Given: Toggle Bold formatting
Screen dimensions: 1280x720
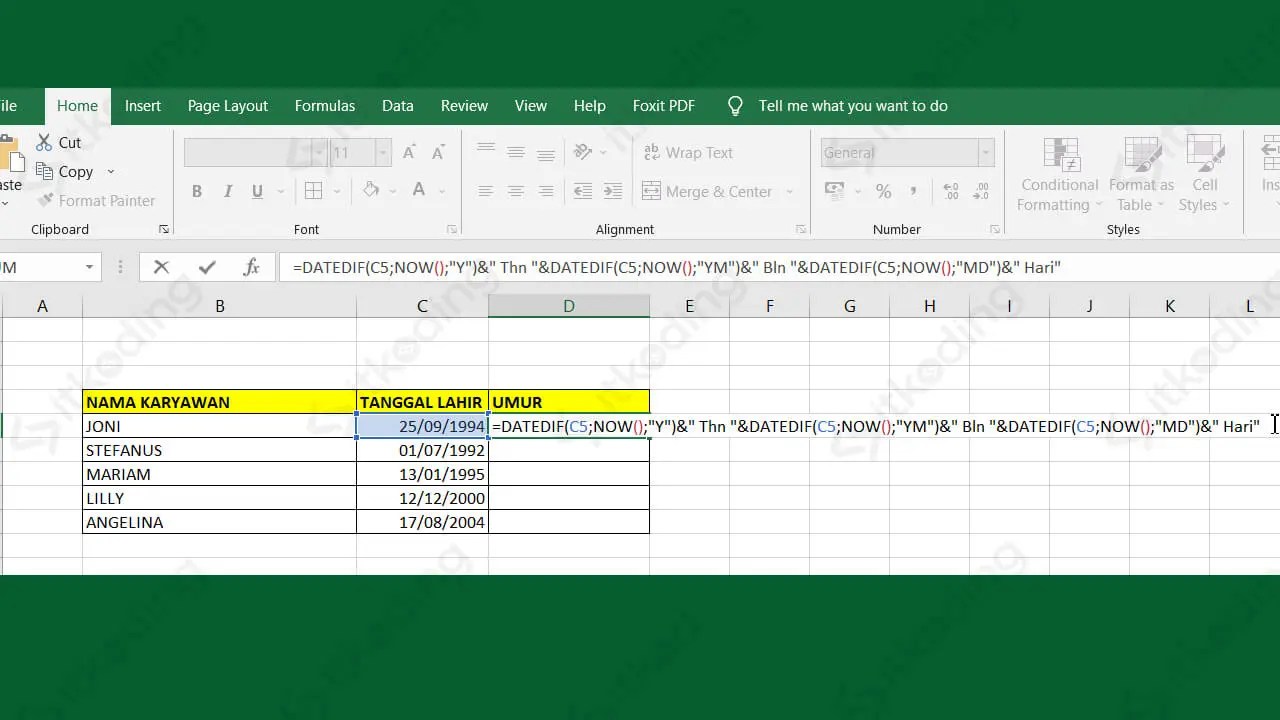Looking at the screenshot, I should (x=197, y=191).
